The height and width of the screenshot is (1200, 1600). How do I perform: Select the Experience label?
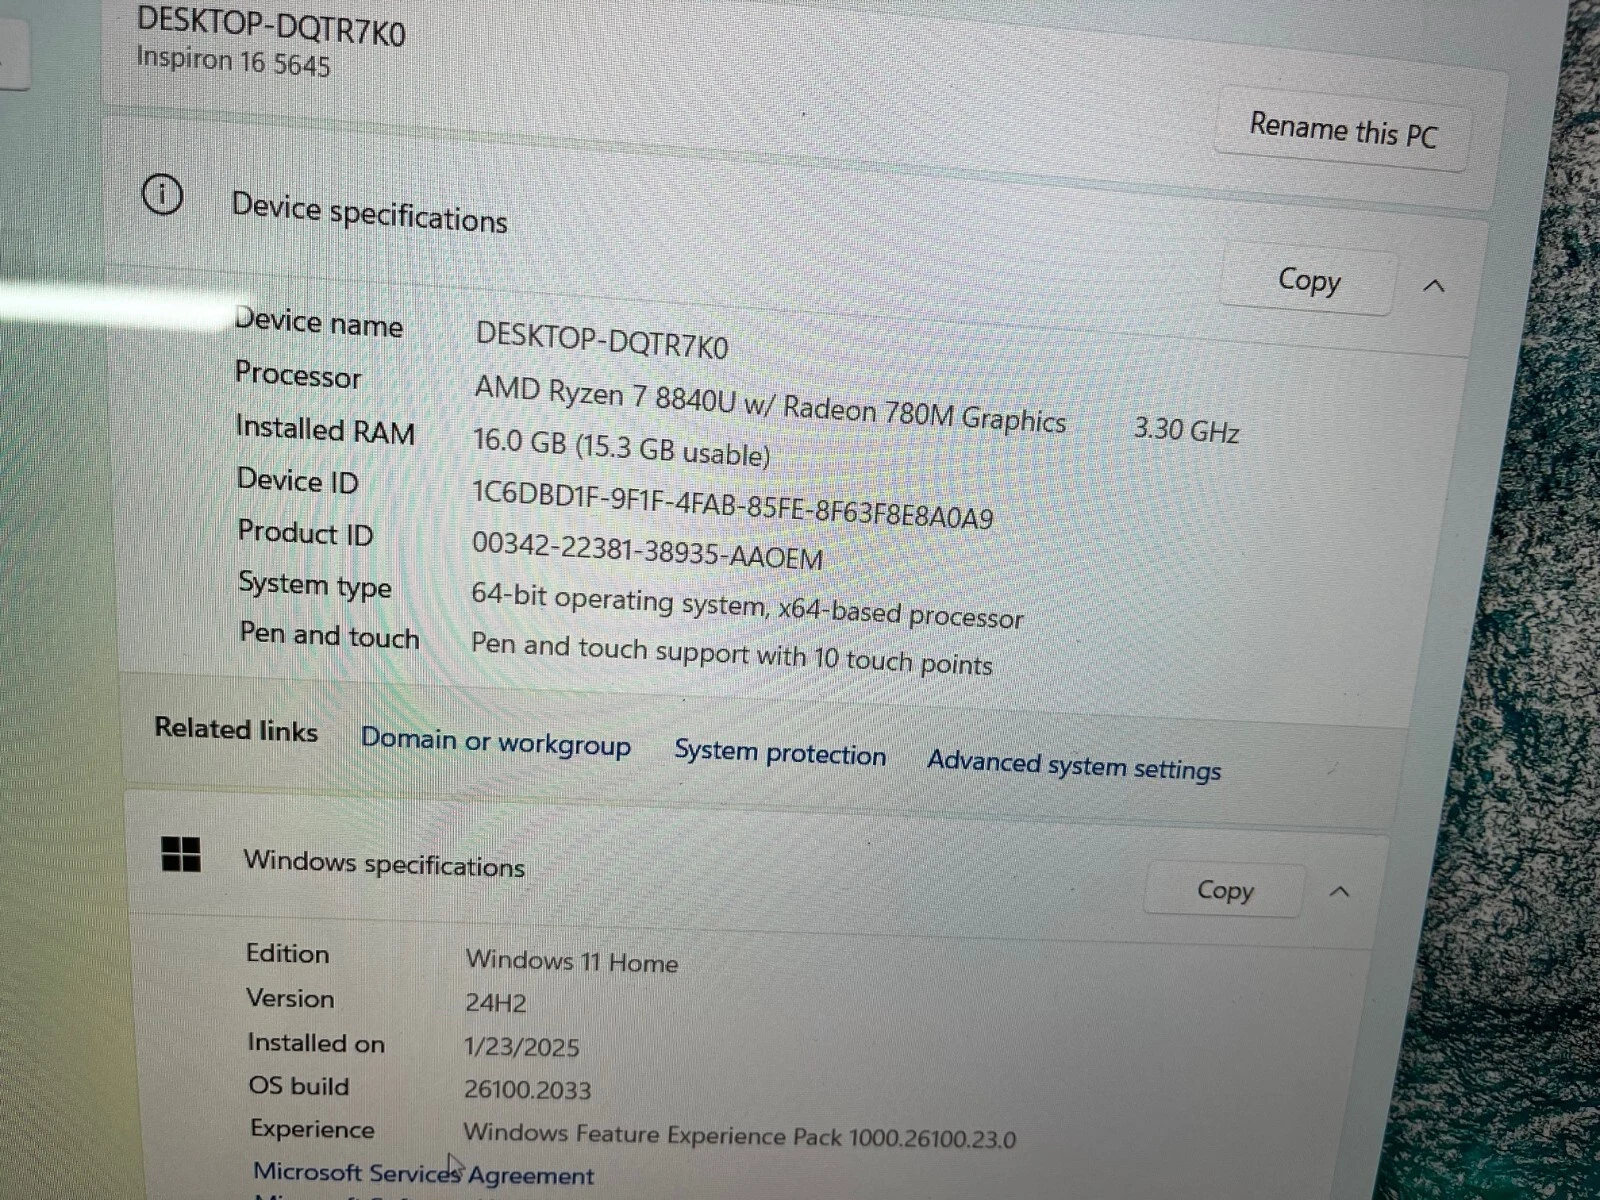pos(312,1129)
